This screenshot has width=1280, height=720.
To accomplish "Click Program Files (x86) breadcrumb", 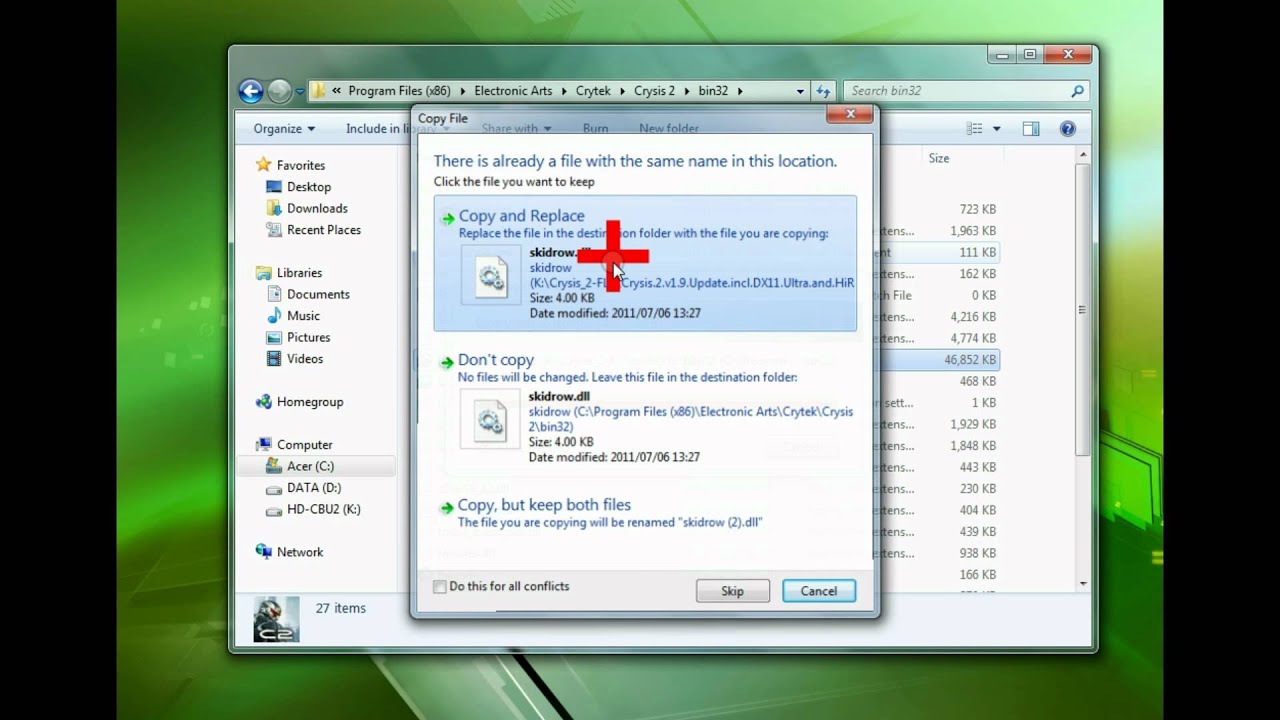I will pos(399,91).
